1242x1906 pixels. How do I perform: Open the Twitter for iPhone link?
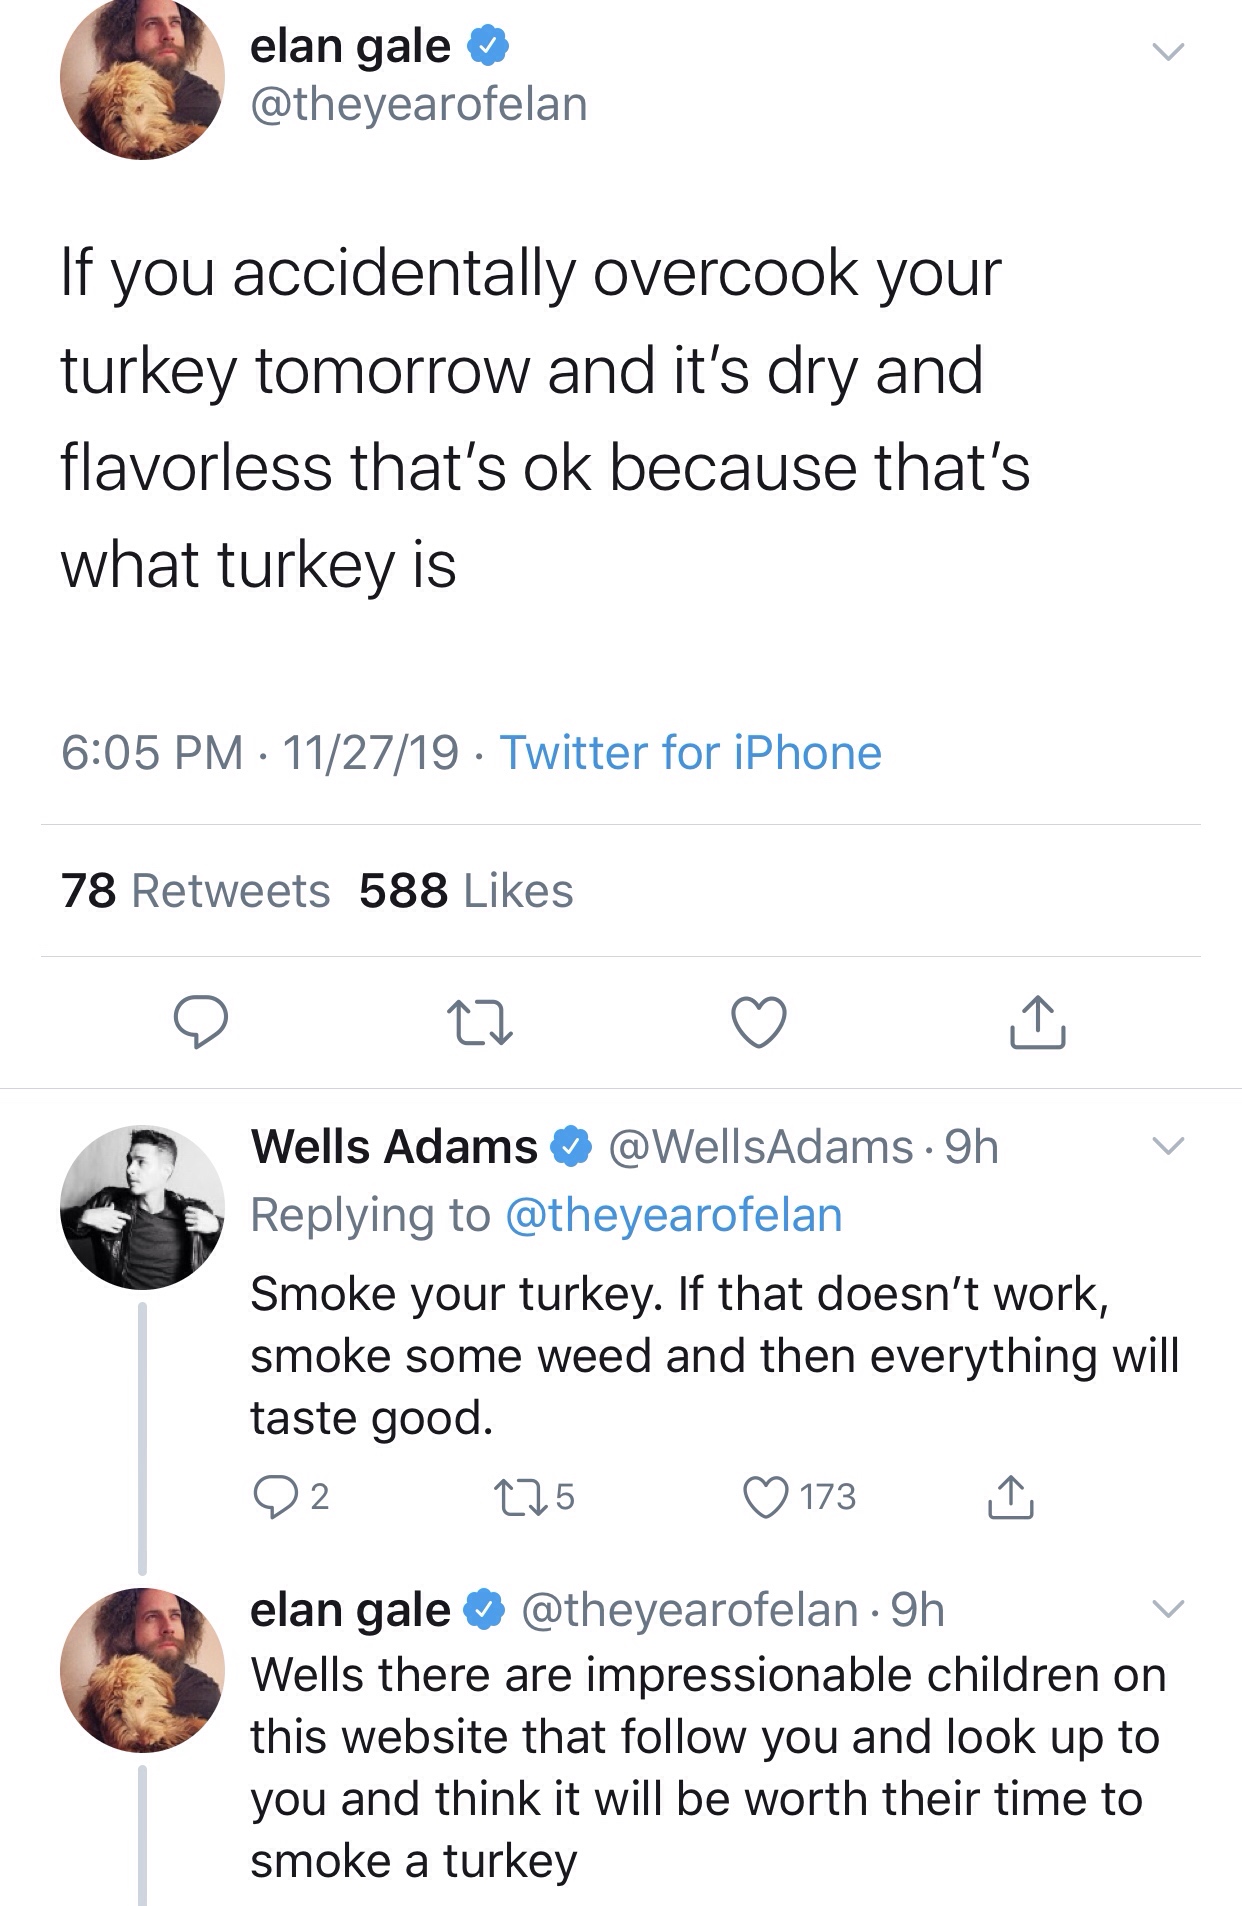pyautogui.click(x=690, y=753)
